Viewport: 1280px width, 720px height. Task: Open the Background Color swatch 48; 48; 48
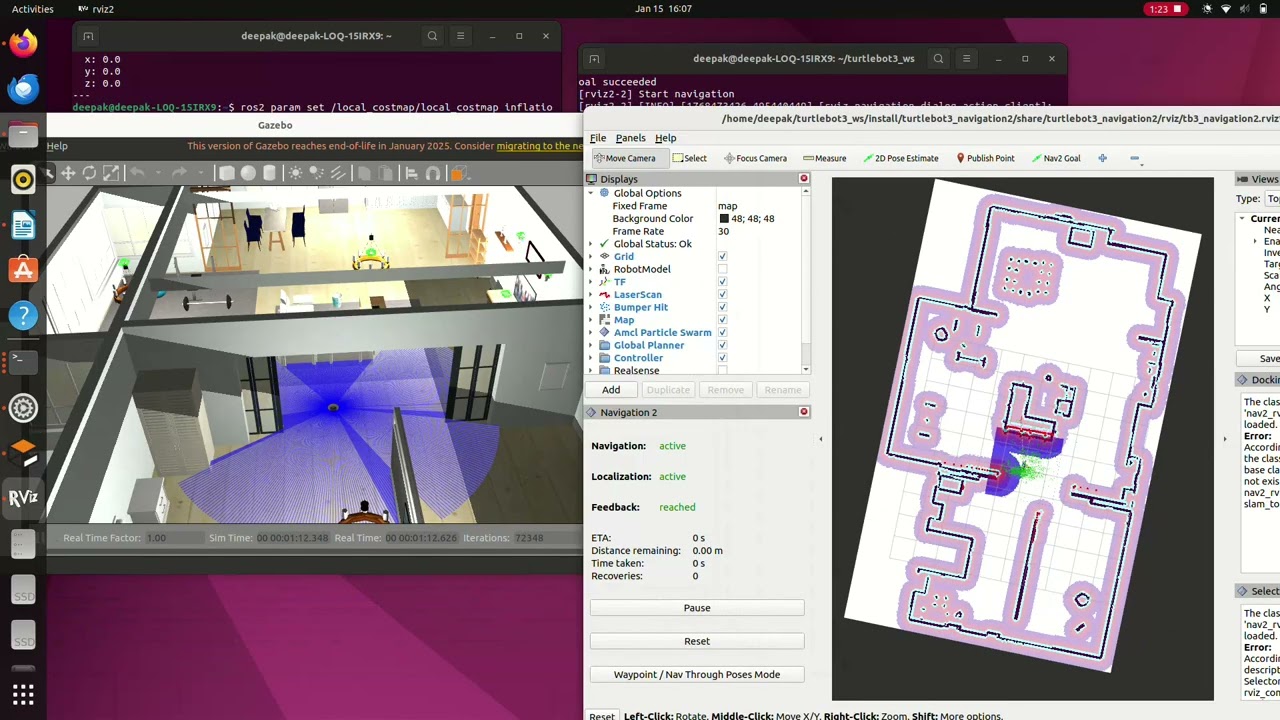[x=724, y=219]
